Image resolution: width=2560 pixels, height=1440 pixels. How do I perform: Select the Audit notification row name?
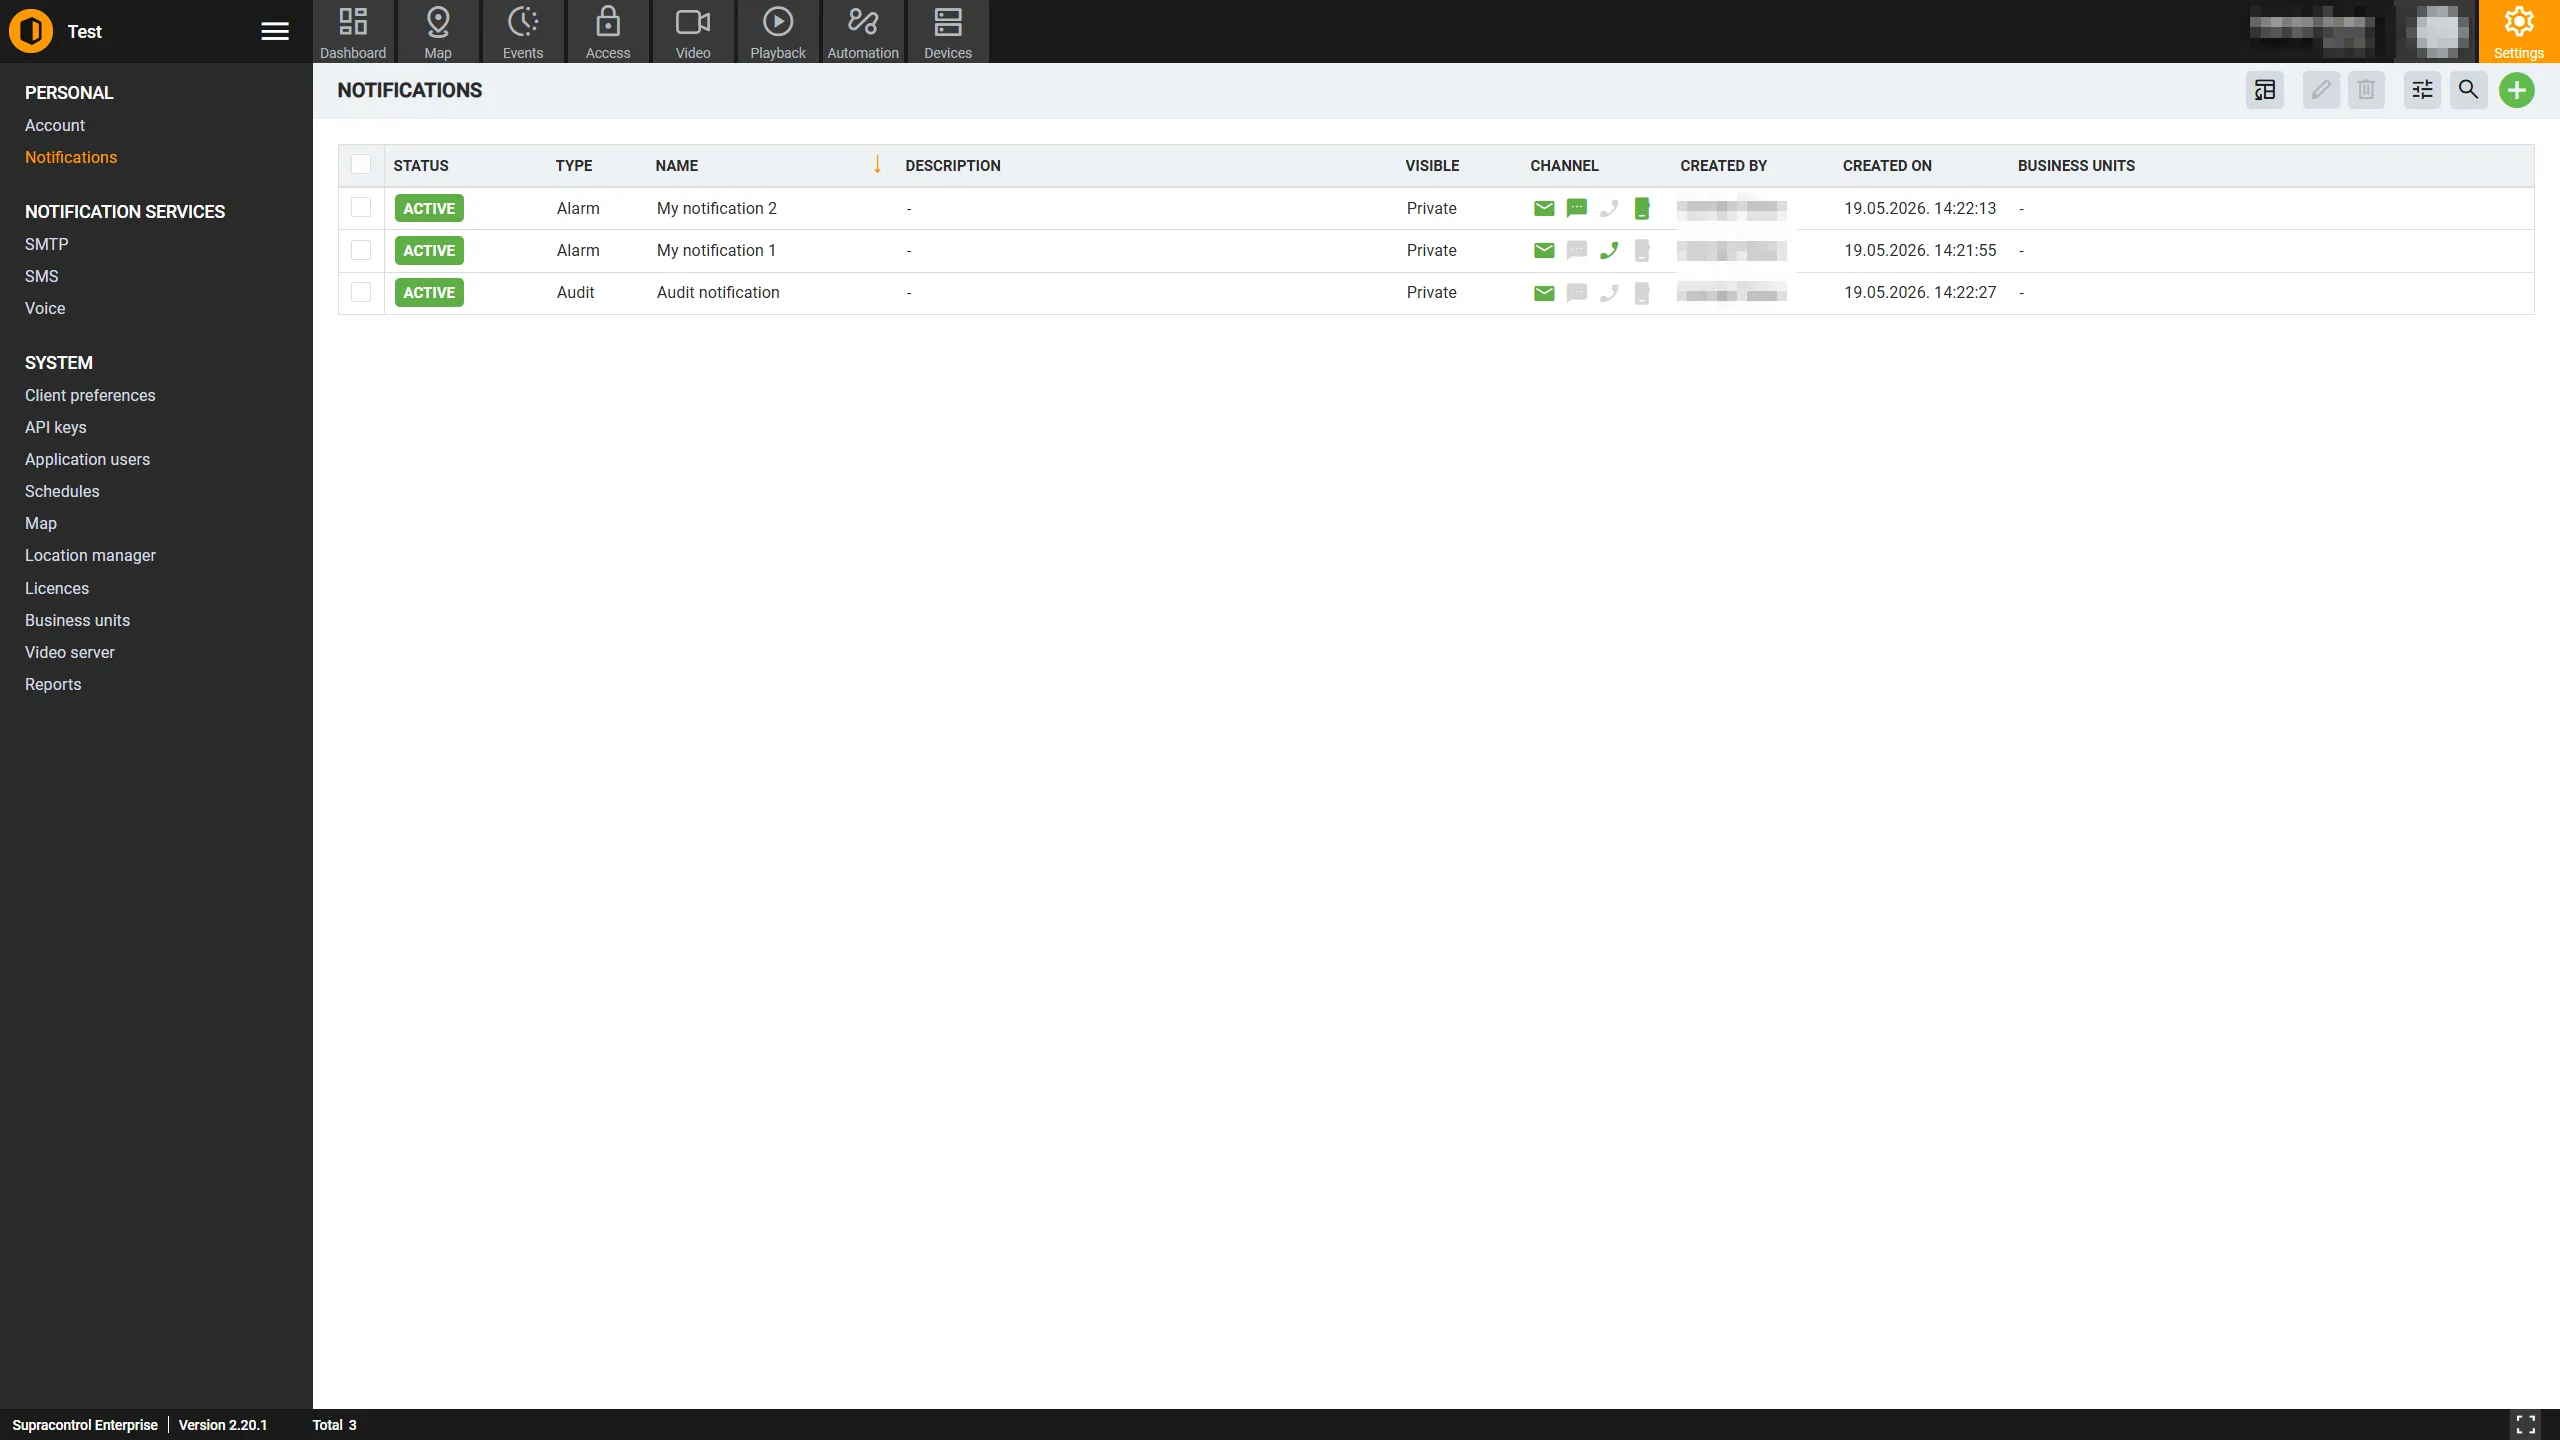tap(718, 293)
